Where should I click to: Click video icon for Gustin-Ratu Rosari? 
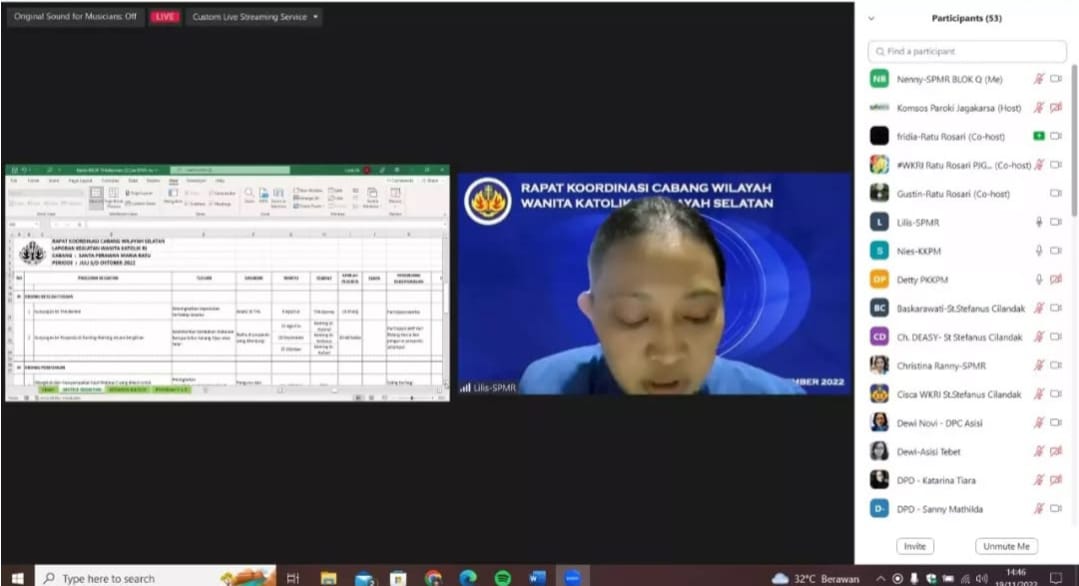1056,193
